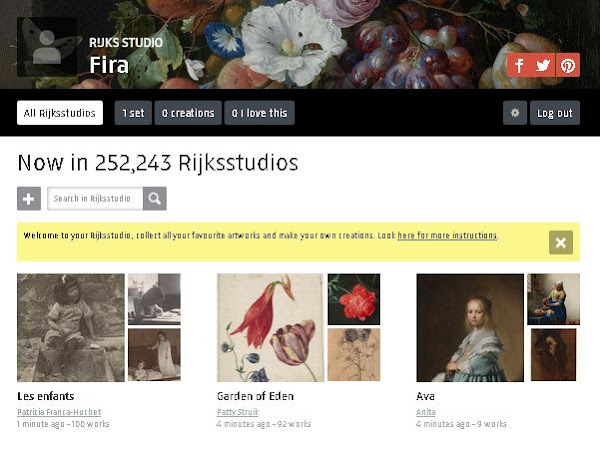Open the 0 creations tab

tap(188, 113)
